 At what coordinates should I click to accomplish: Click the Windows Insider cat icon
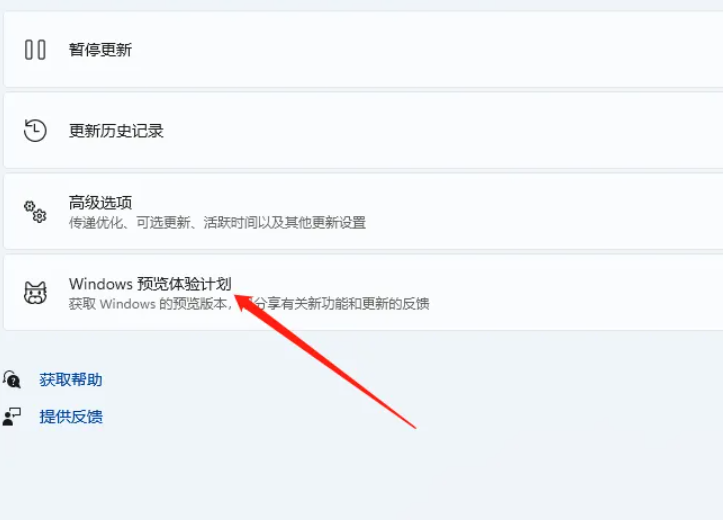click(35, 293)
